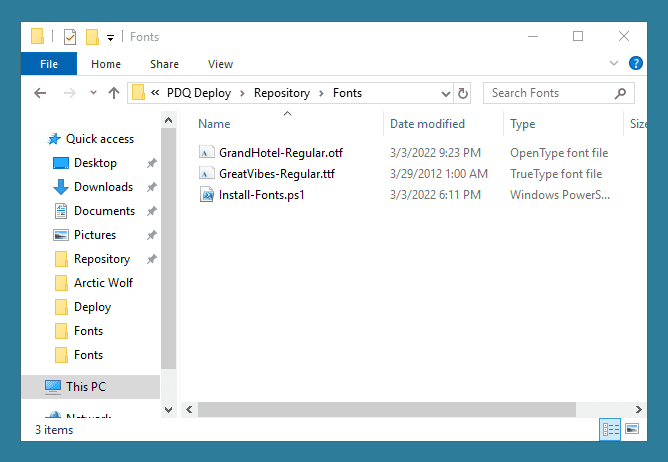Select the Install-Fonts.ps1 script
The width and height of the screenshot is (668, 462).
(x=262, y=195)
